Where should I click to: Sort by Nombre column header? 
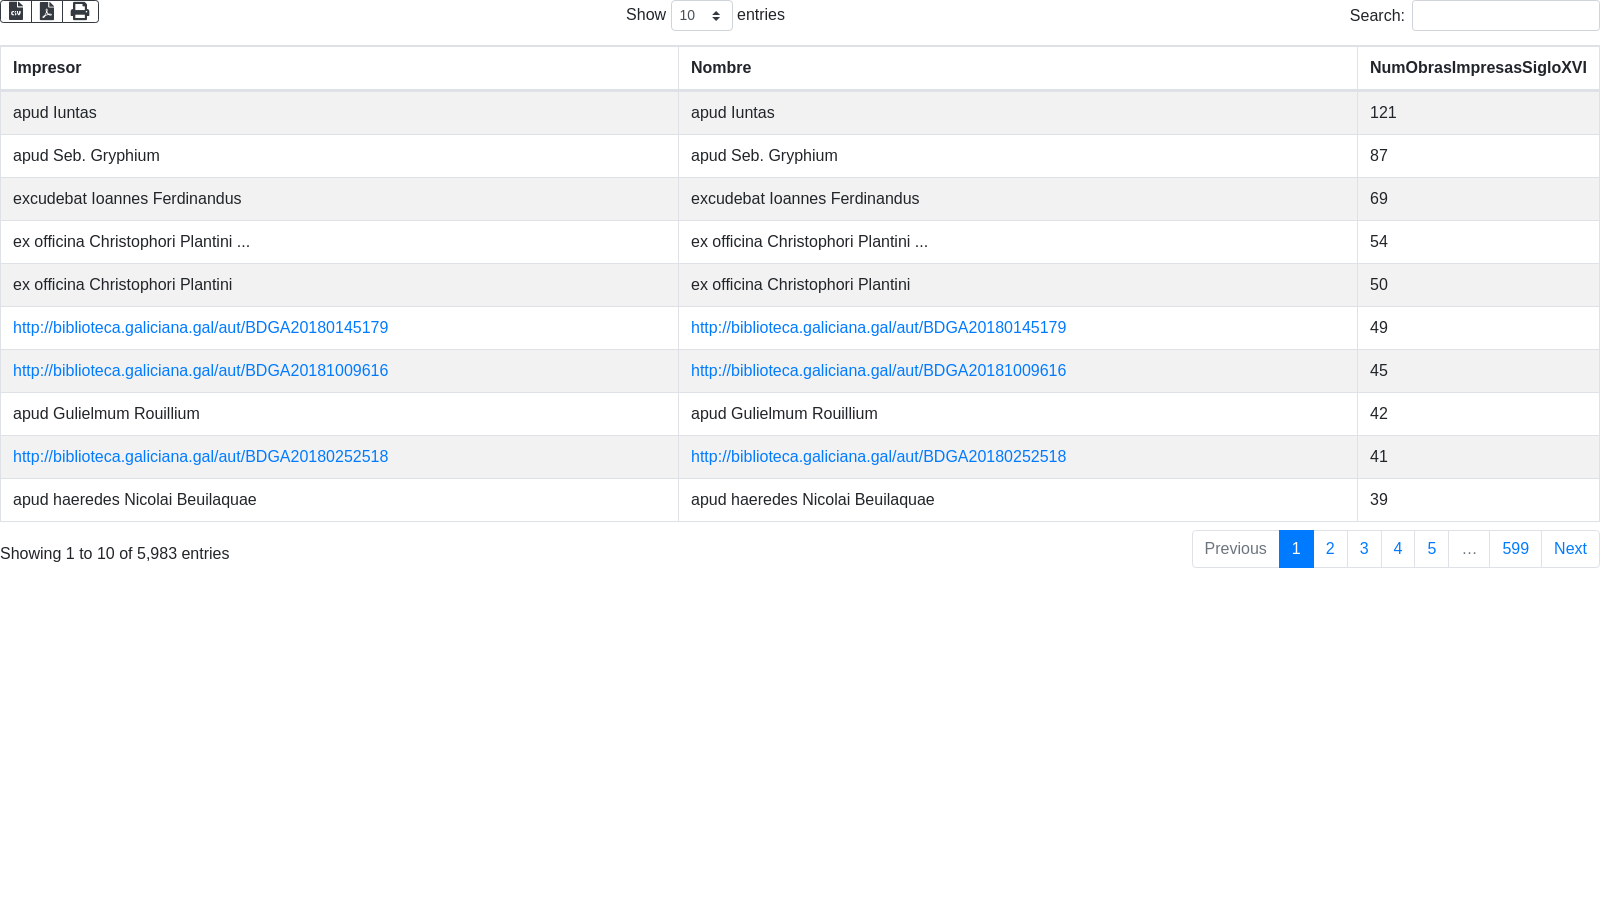pos(721,68)
